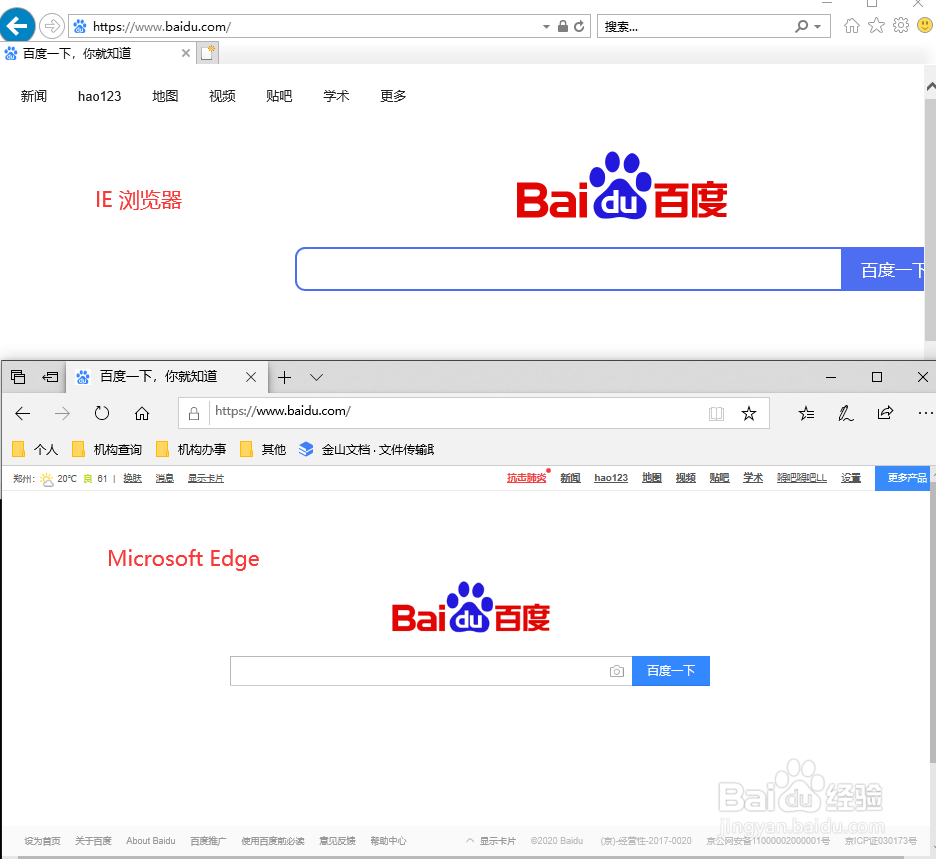Click the lock icon in IE address bar
936x859 pixels.
[x=562, y=26]
